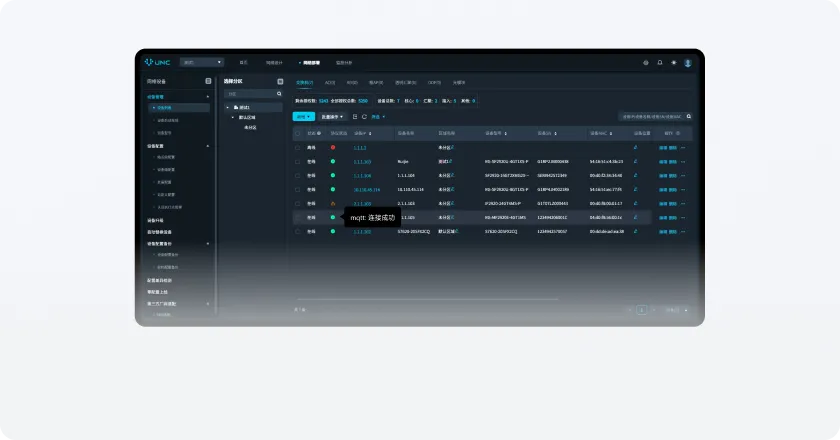Go to the first top navigation tab
The image size is (840, 440).
coord(244,63)
